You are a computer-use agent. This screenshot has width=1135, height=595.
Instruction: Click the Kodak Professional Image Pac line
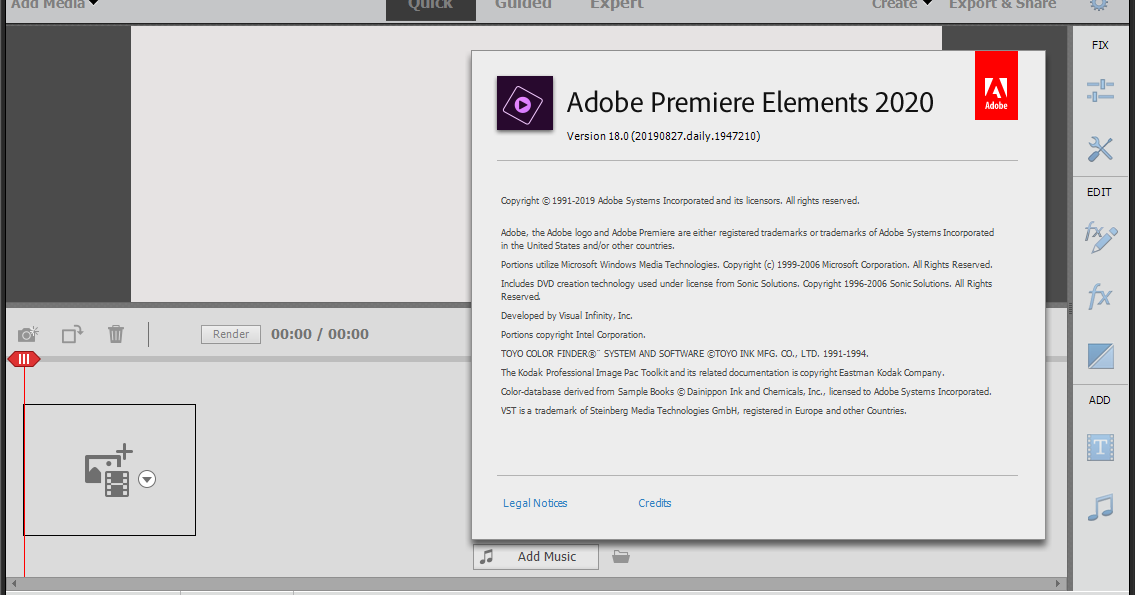point(722,373)
